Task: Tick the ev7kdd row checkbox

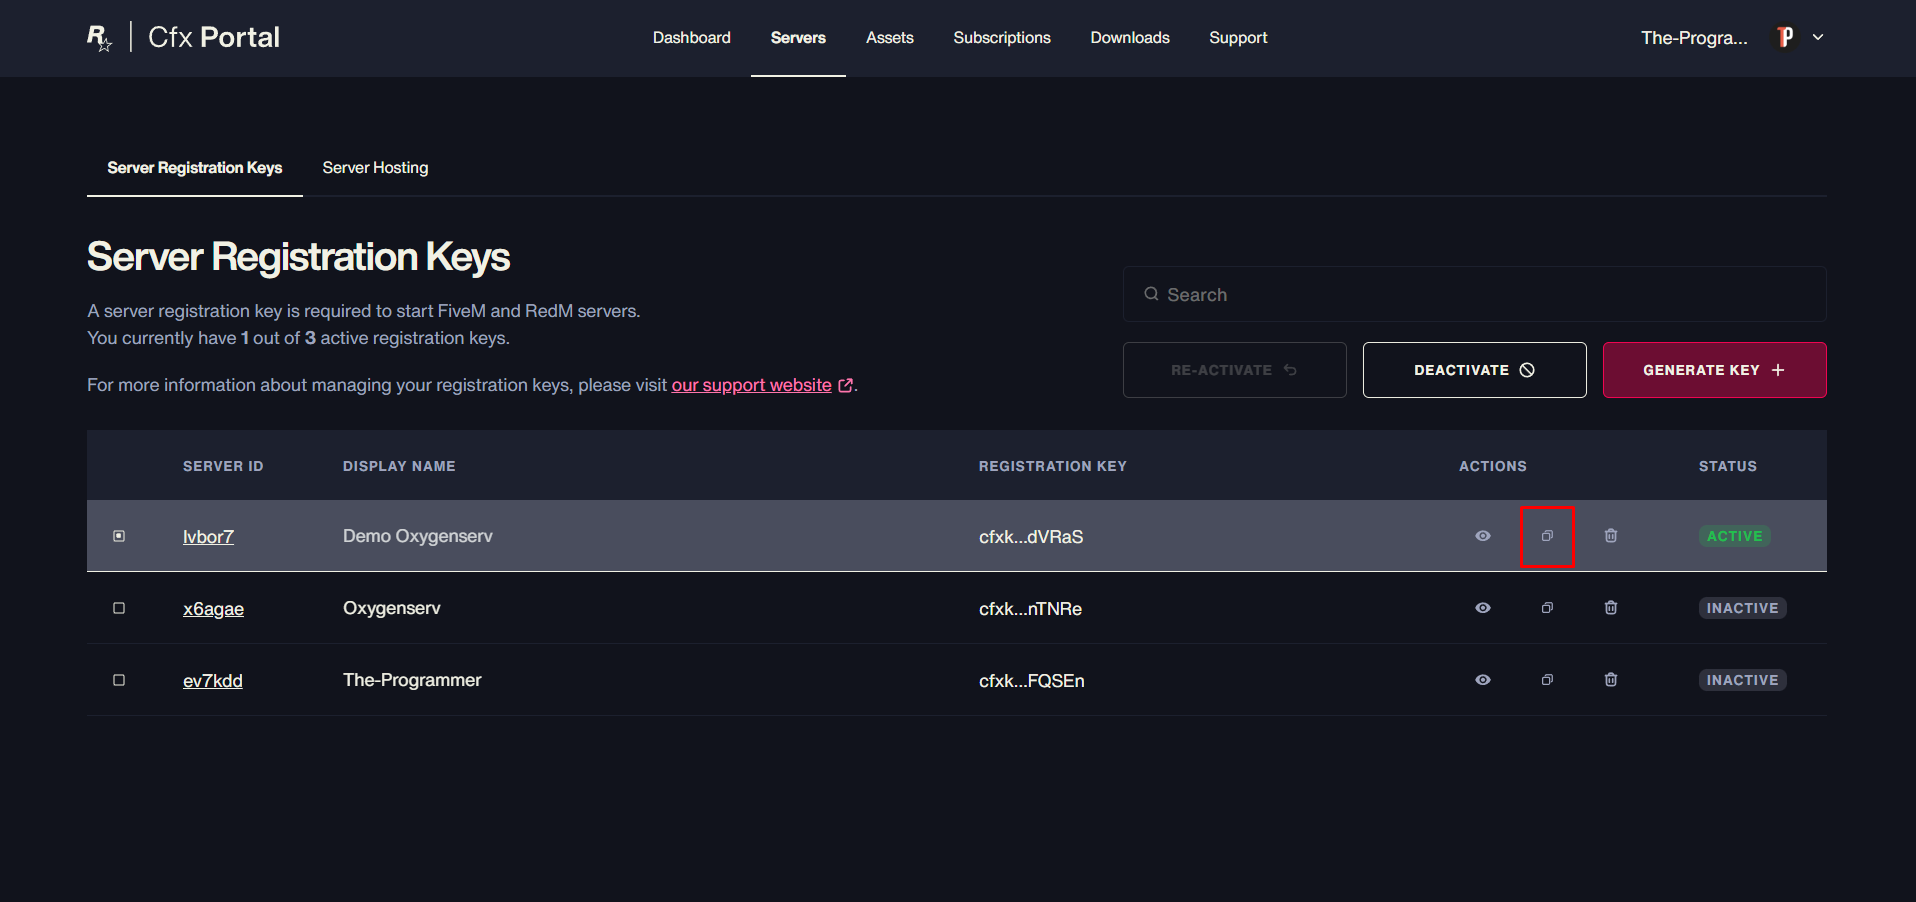Action: tap(119, 680)
